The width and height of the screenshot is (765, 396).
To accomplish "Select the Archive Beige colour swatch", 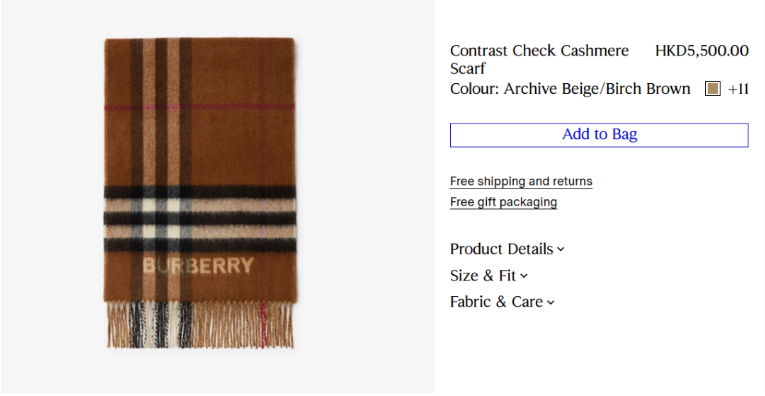I will (x=712, y=89).
